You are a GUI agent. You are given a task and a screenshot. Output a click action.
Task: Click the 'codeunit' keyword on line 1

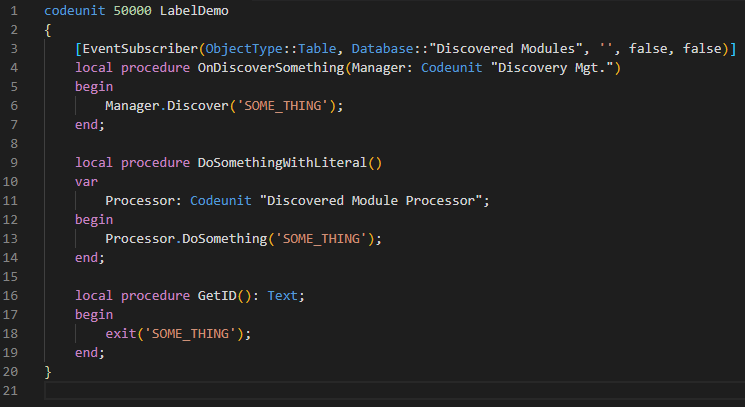click(75, 10)
